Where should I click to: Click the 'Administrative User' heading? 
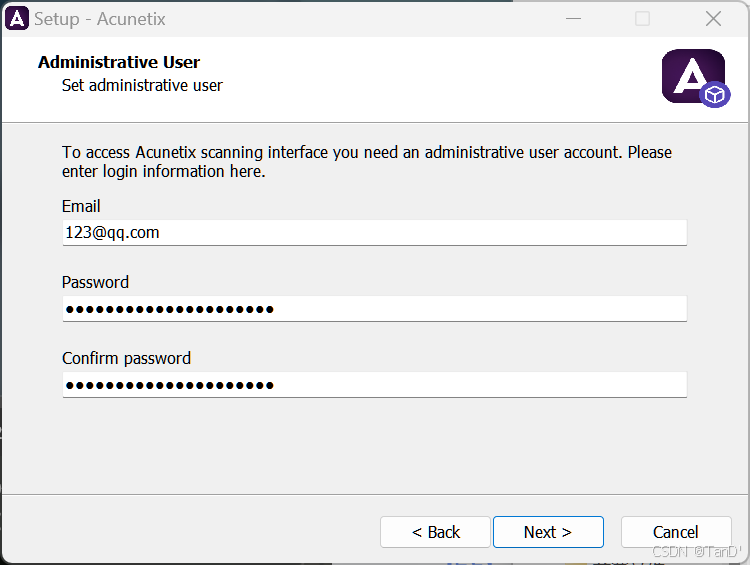(x=119, y=62)
